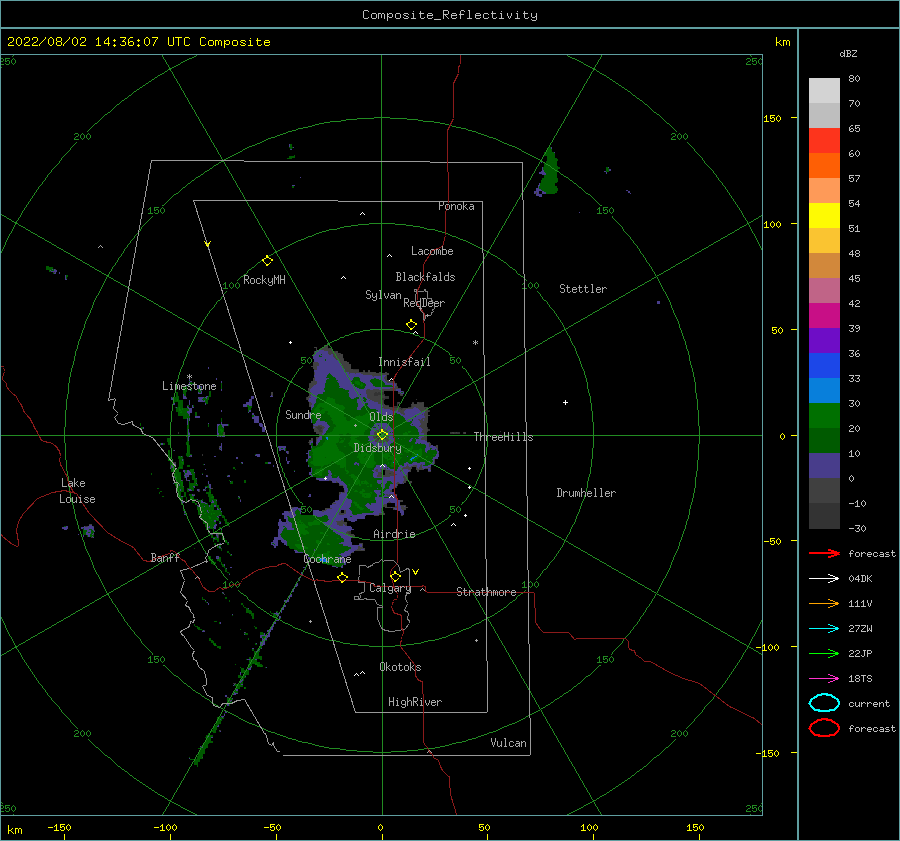The width and height of the screenshot is (900, 841).
Task: Click the -30 label in the dBZ legend
Action: coord(857,528)
